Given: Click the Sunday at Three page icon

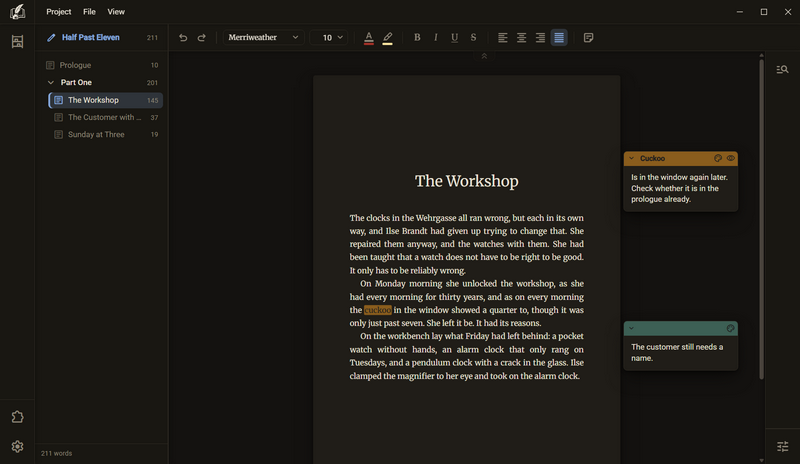Looking at the screenshot, I should coord(59,134).
